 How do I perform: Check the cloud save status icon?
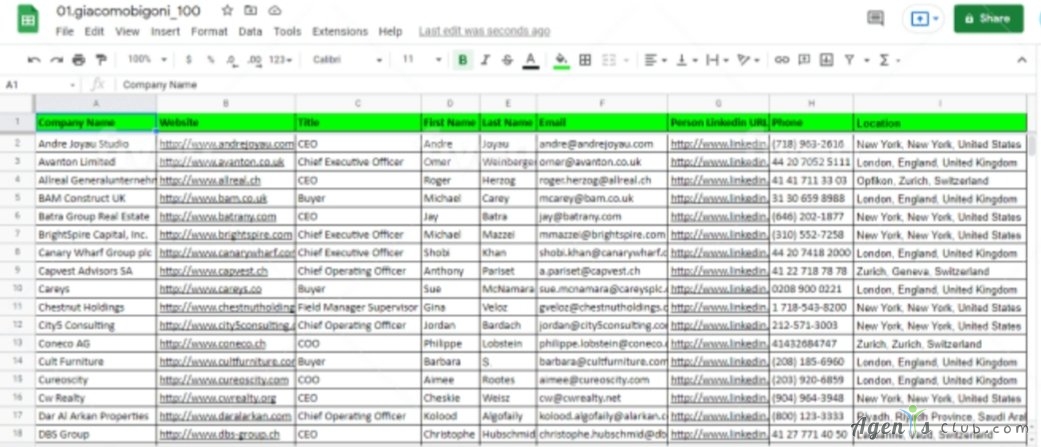[274, 11]
